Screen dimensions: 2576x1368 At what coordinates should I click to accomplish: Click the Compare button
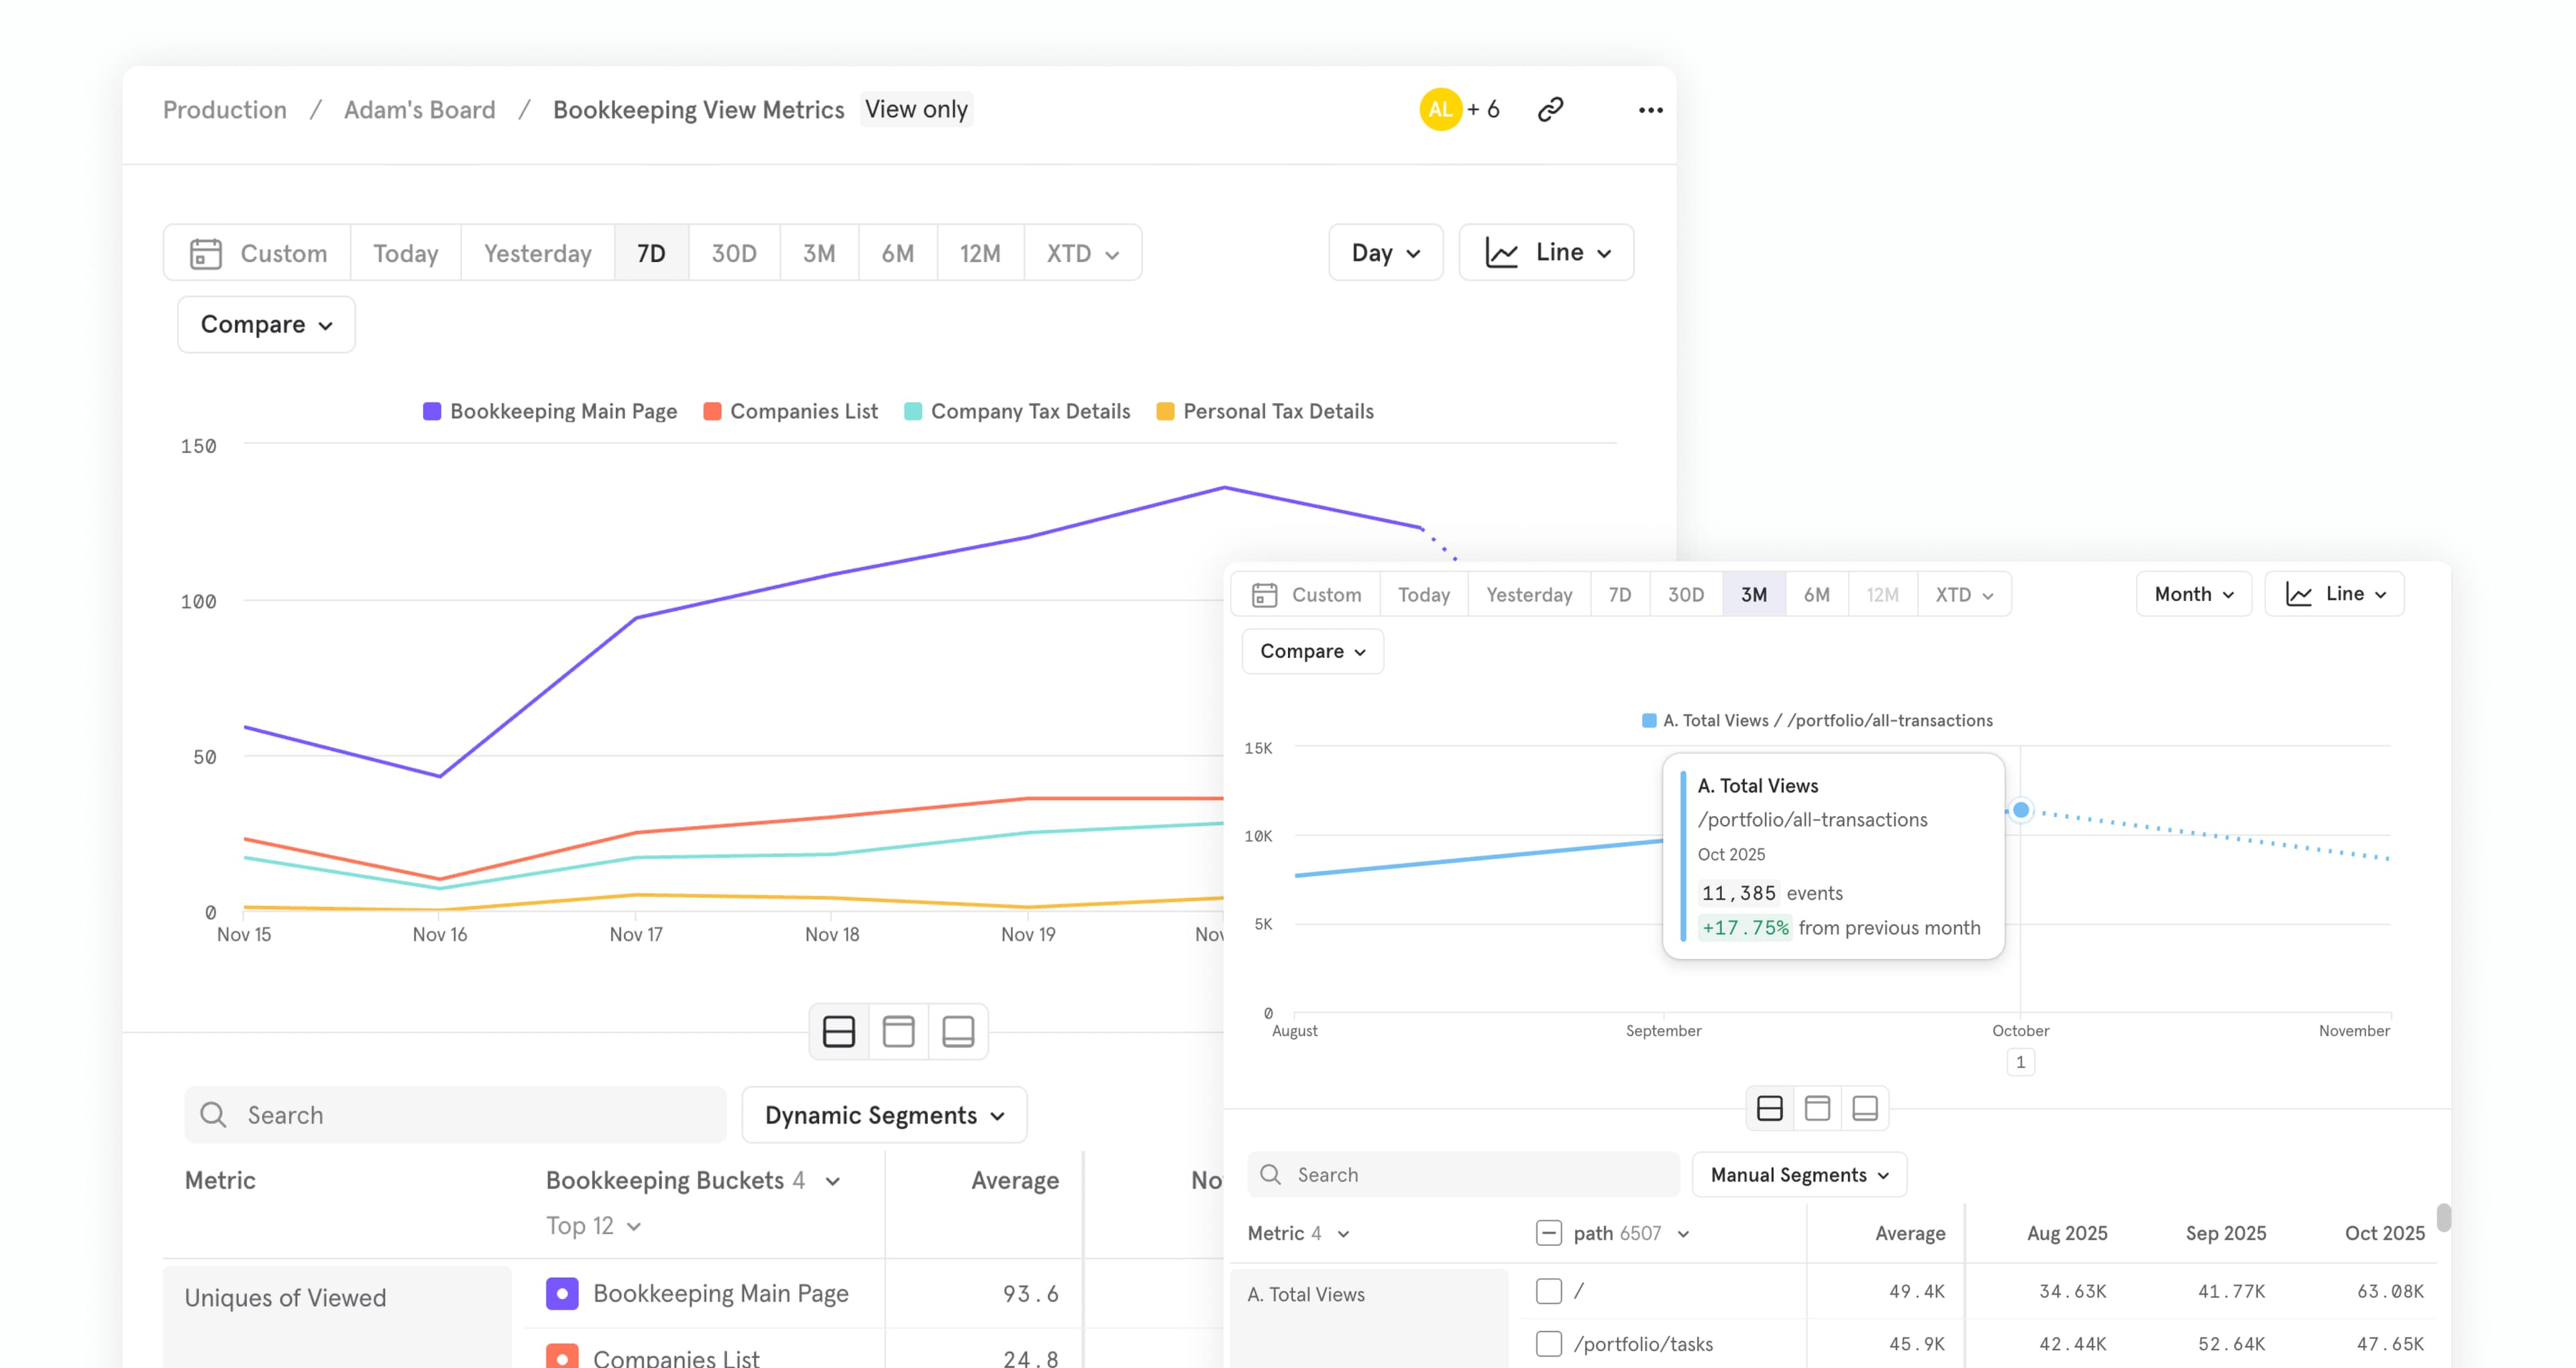coord(265,324)
